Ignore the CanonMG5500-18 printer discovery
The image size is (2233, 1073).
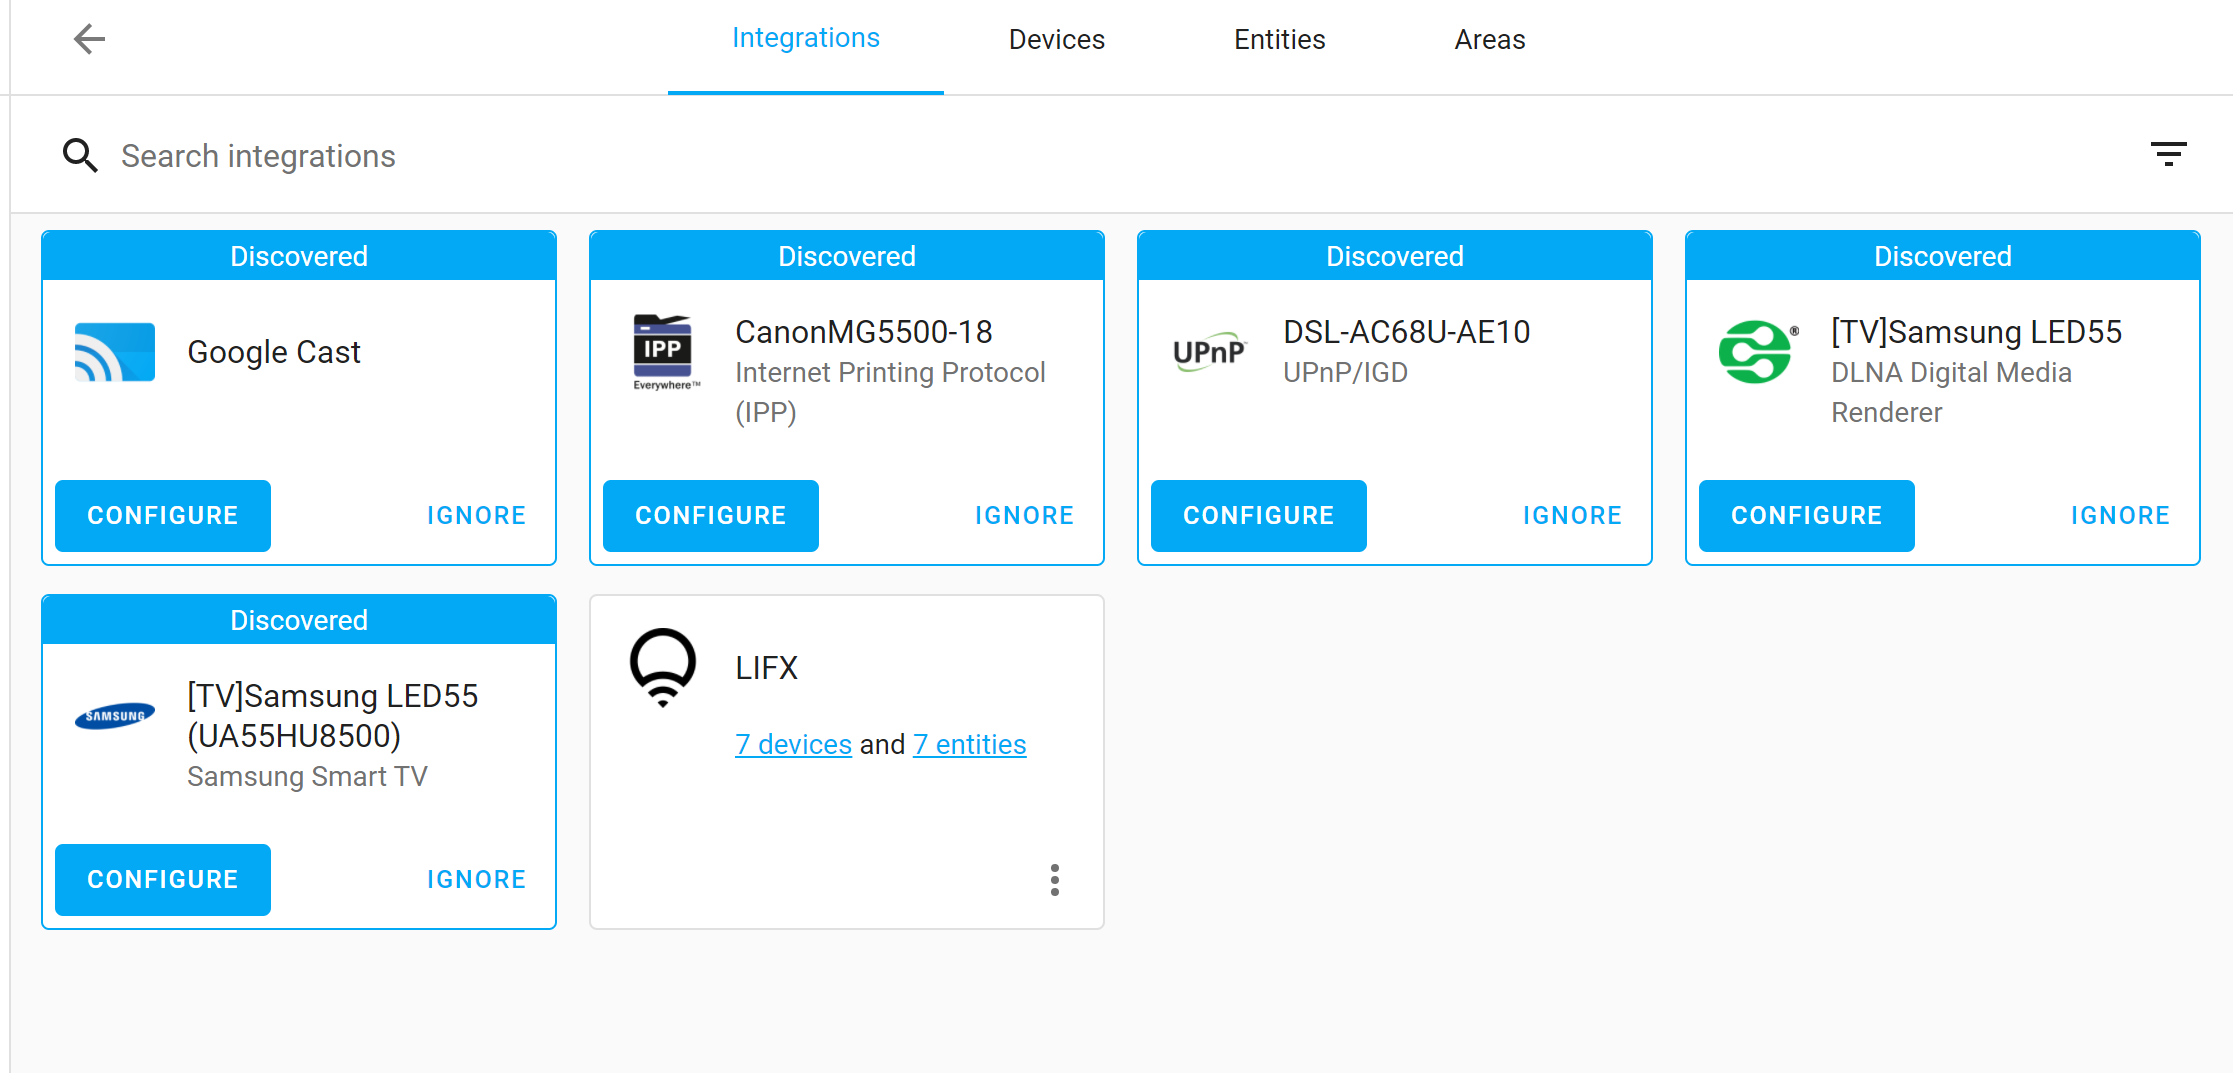pos(1024,515)
